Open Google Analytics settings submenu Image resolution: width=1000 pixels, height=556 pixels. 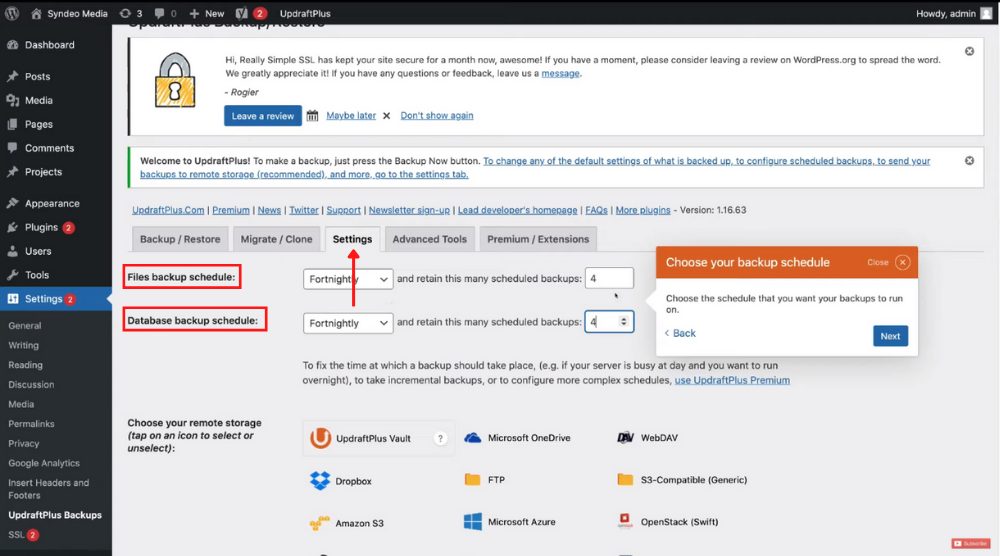tap(44, 464)
